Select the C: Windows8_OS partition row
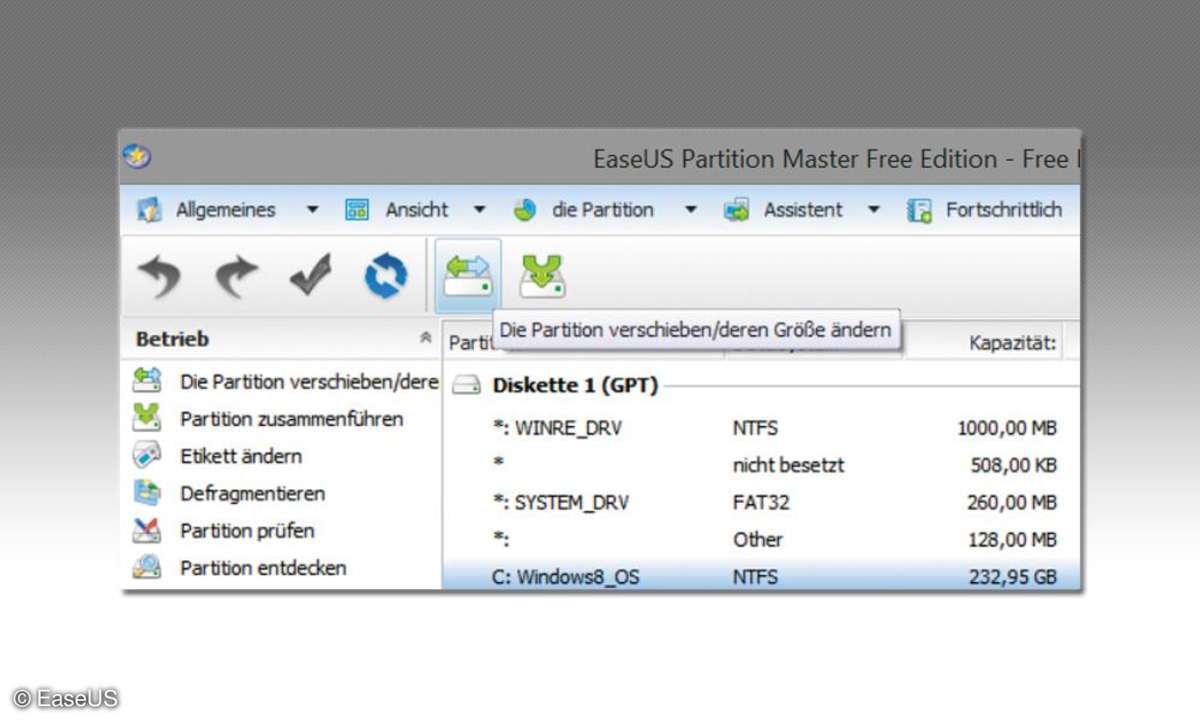 pos(761,577)
